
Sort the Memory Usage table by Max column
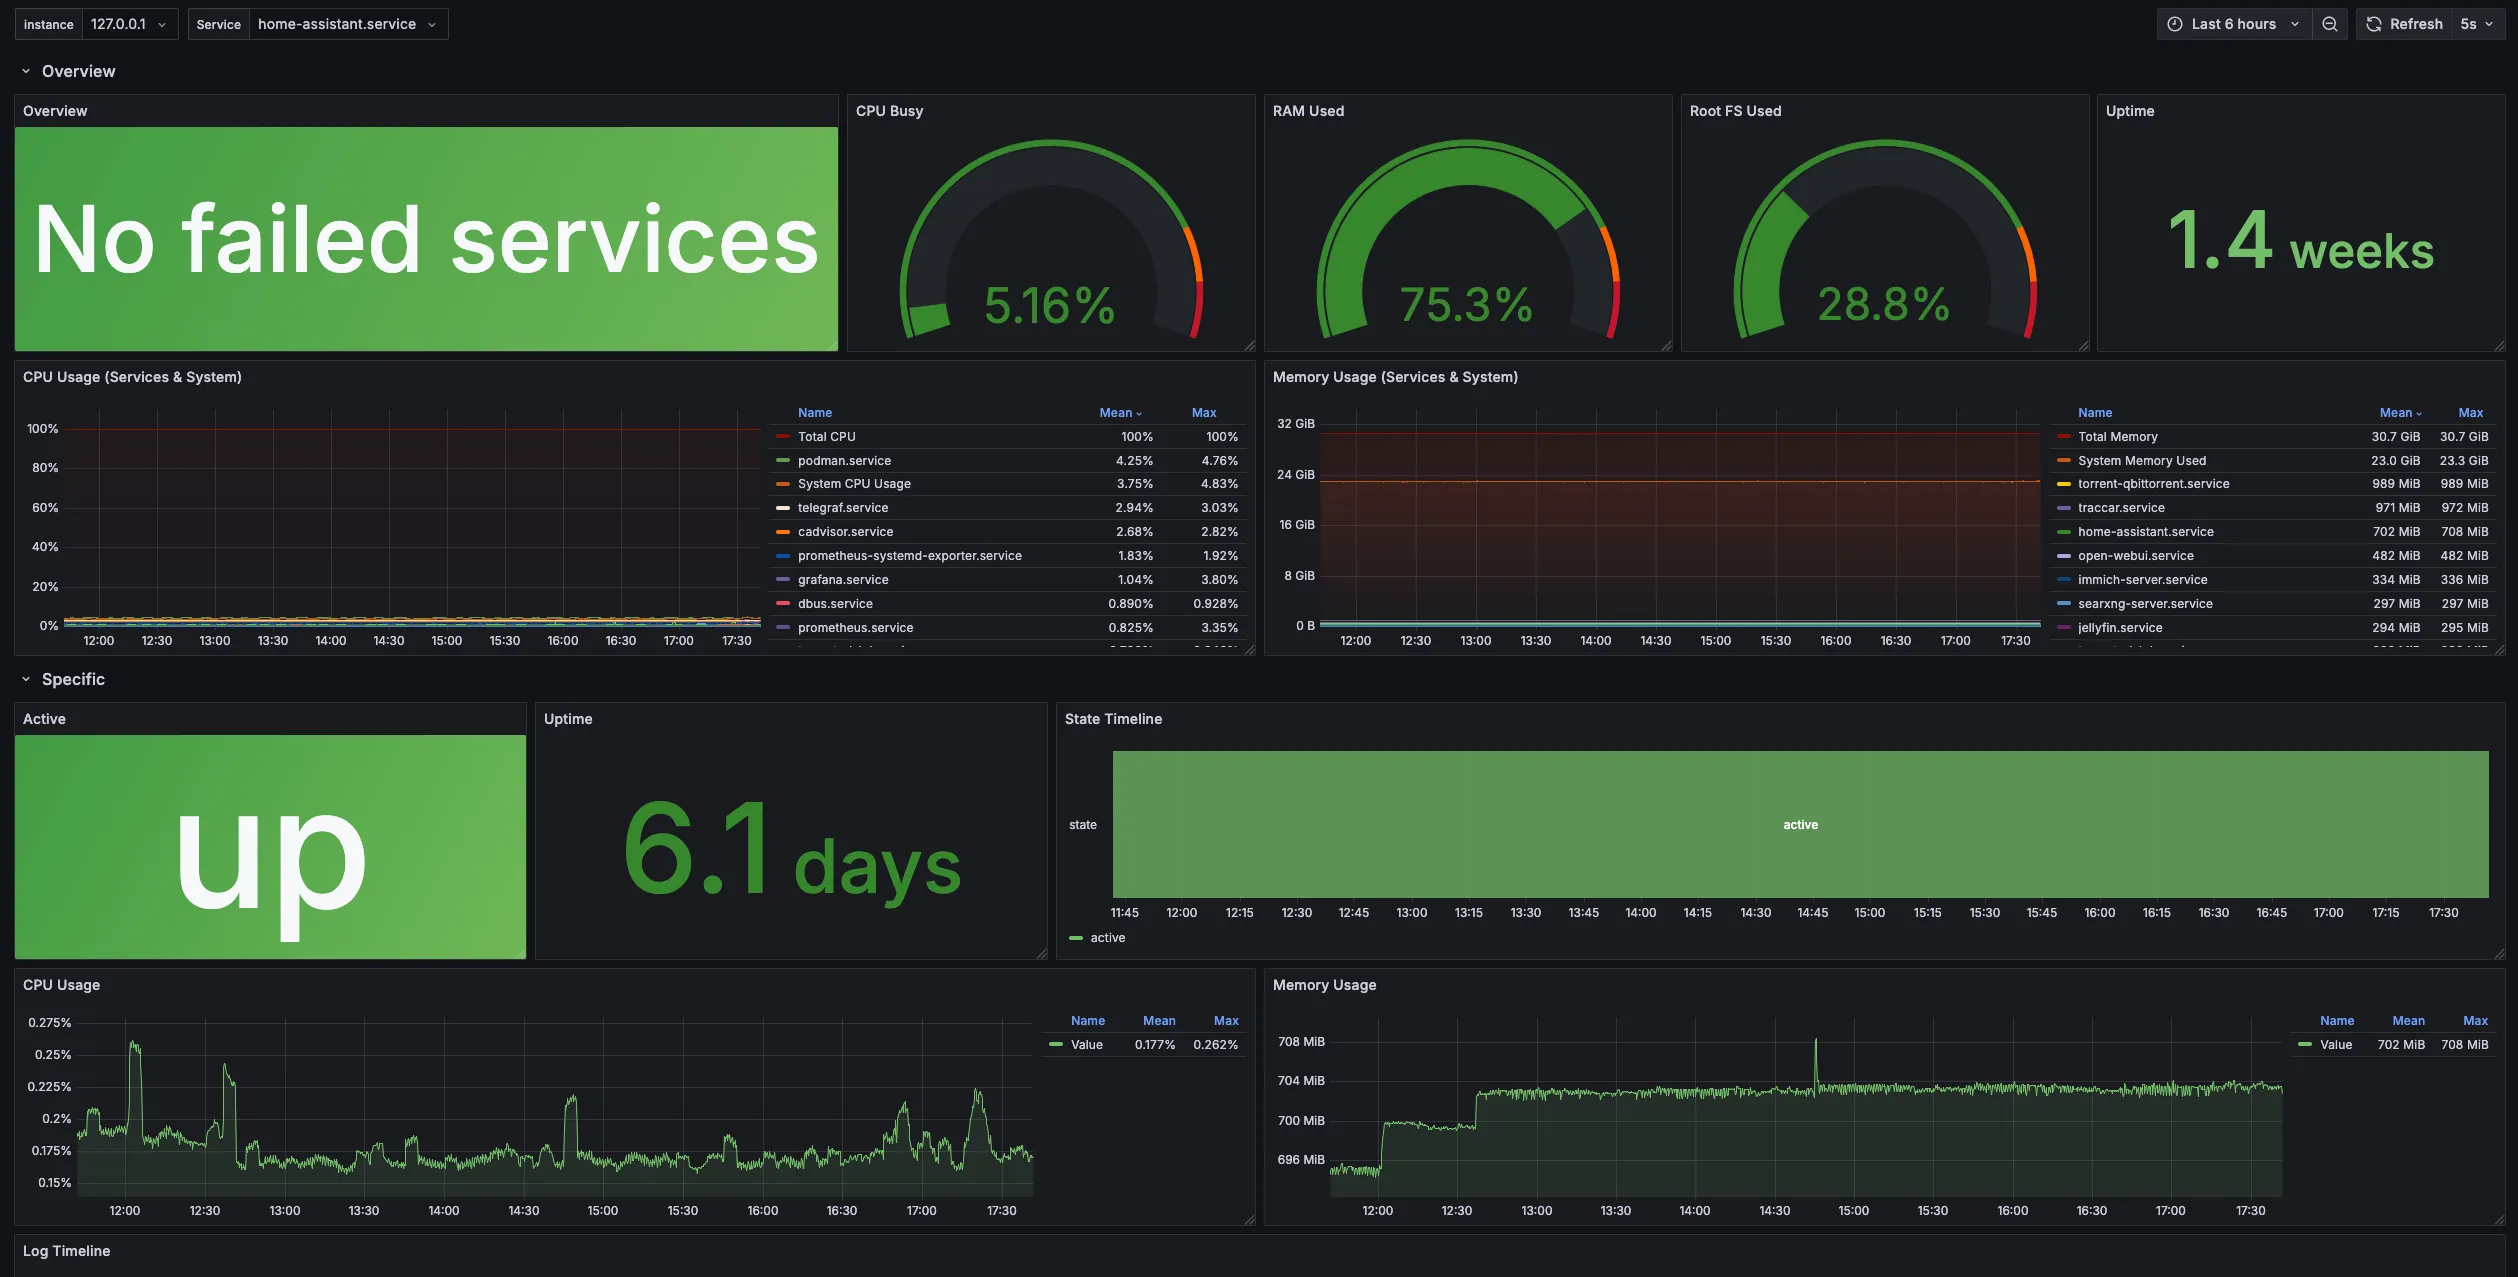coord(2470,412)
